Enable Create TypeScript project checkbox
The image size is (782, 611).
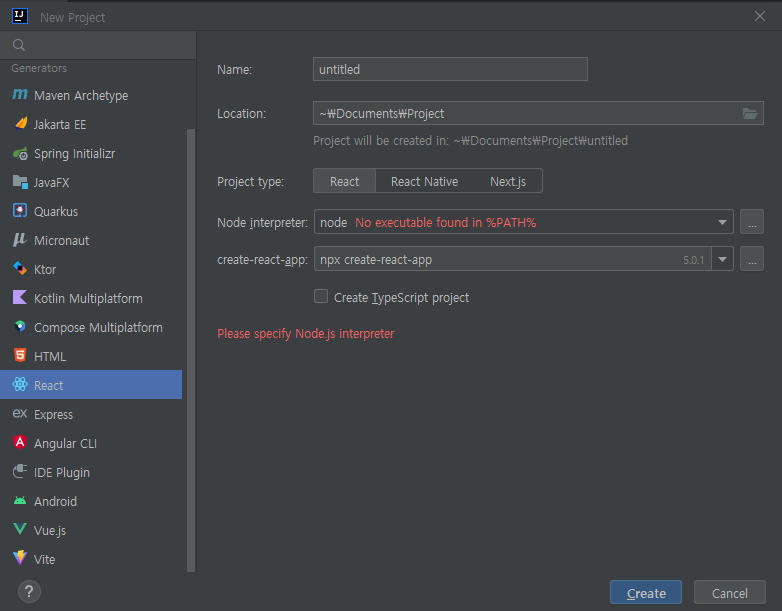coord(321,296)
